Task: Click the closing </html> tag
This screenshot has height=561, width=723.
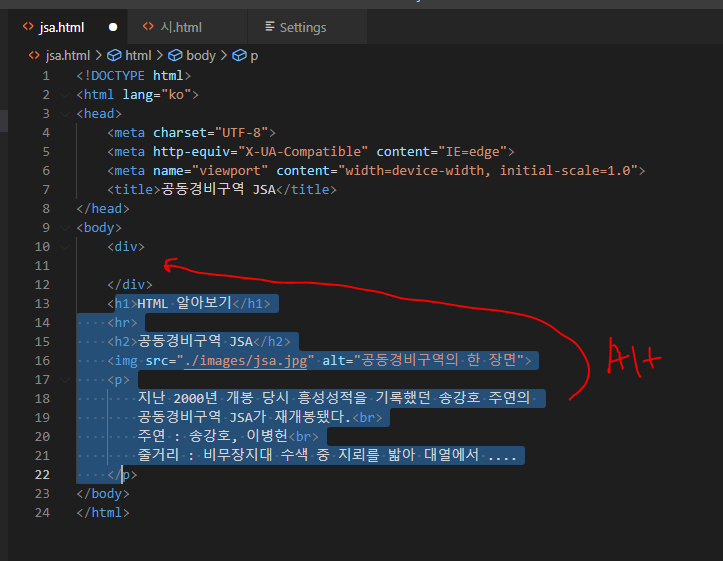Action: [x=103, y=512]
